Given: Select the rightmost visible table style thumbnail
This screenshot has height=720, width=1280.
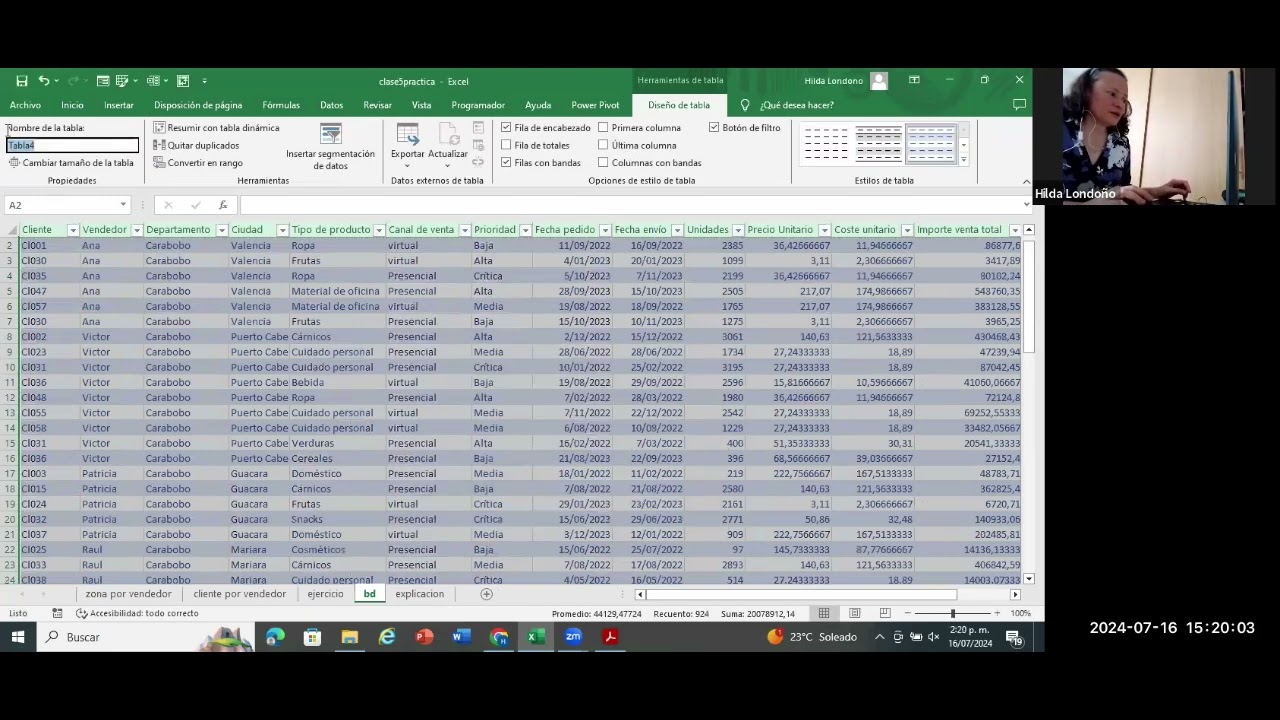Looking at the screenshot, I should tap(930, 144).
